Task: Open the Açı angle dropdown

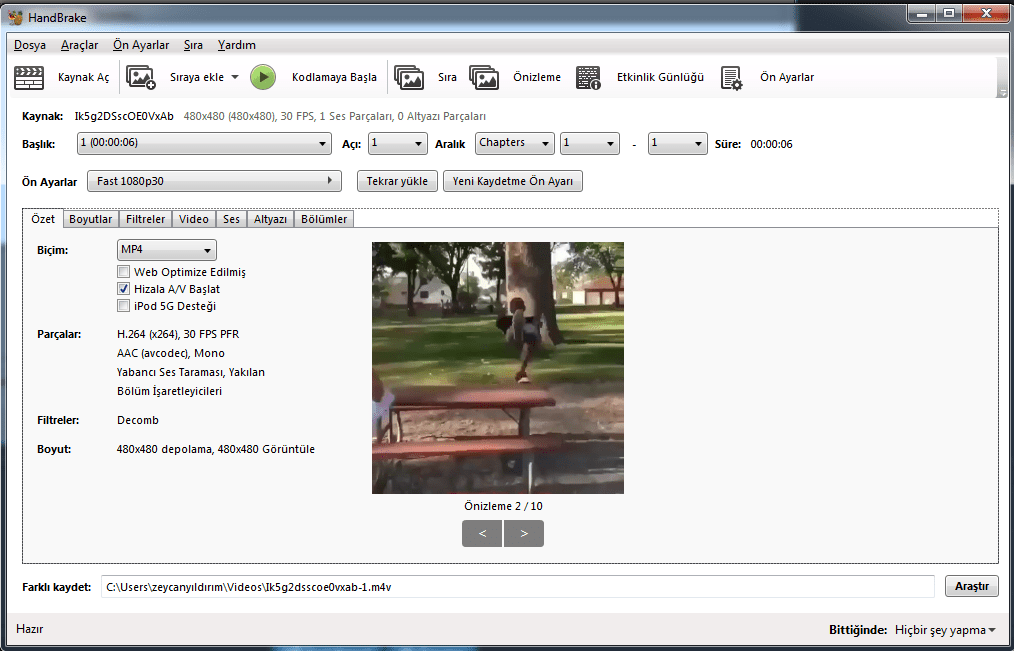Action: coord(398,144)
